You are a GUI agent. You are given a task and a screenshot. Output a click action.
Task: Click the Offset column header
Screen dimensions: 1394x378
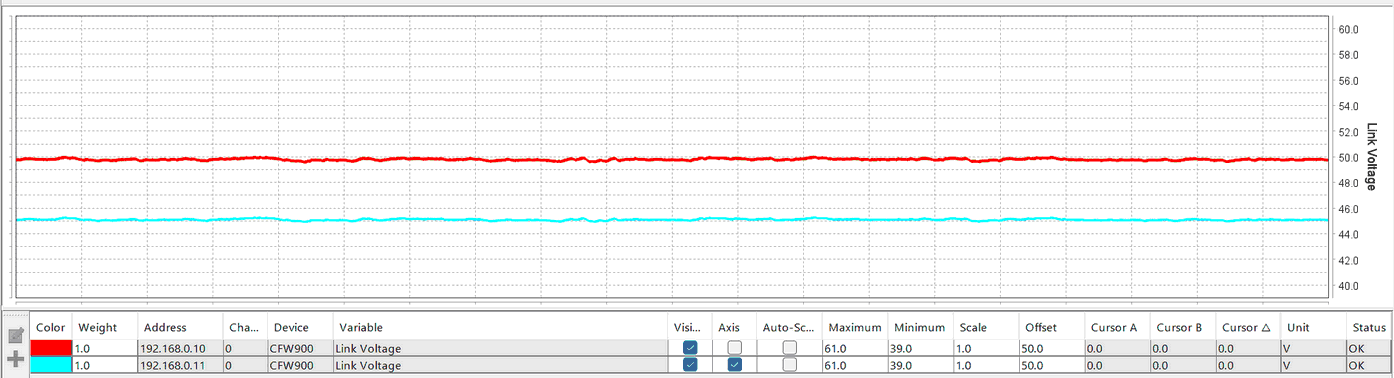pyautogui.click(x=1052, y=327)
